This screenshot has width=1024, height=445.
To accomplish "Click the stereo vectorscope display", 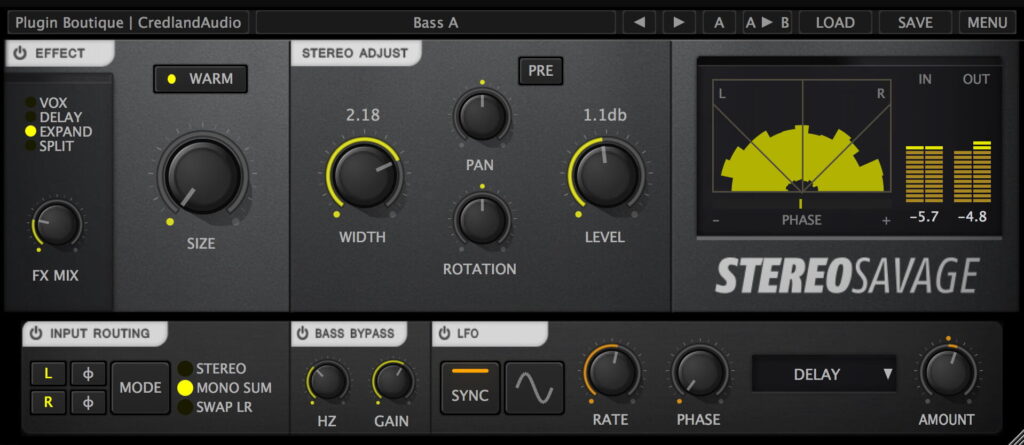I will 802,136.
